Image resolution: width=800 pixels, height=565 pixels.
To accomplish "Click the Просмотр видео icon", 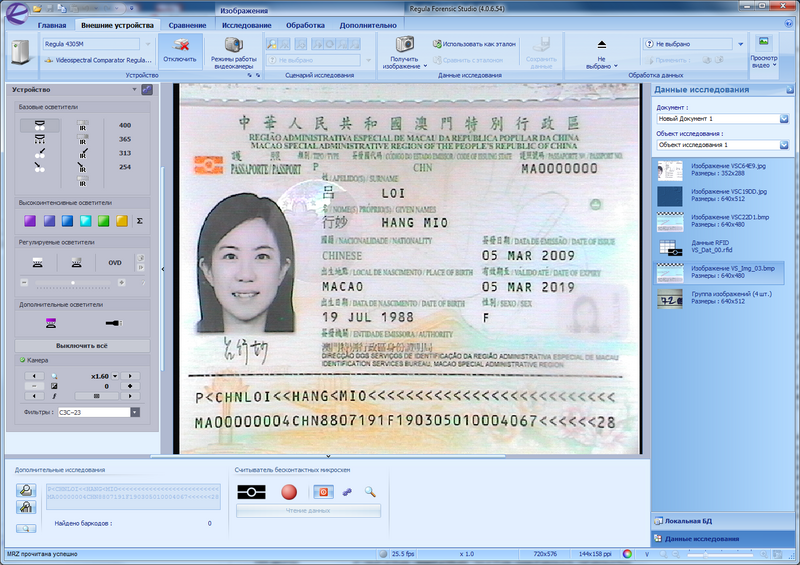I will tap(763, 50).
